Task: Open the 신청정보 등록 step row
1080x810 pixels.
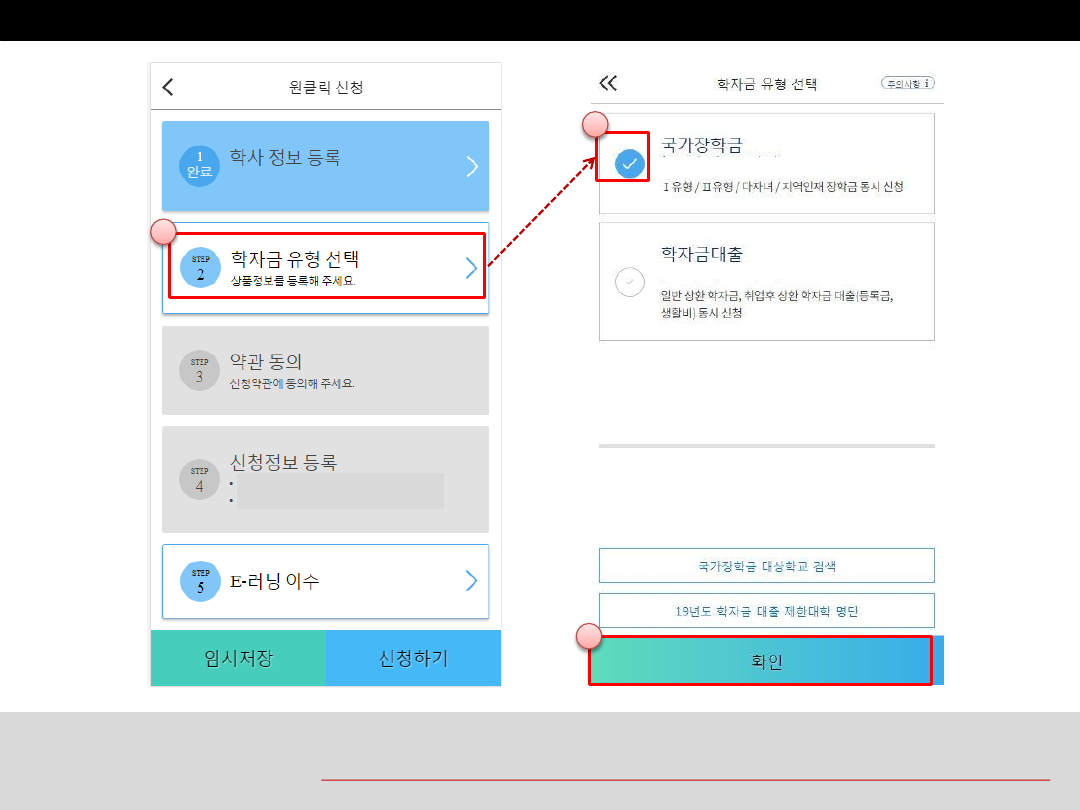Action: point(325,479)
